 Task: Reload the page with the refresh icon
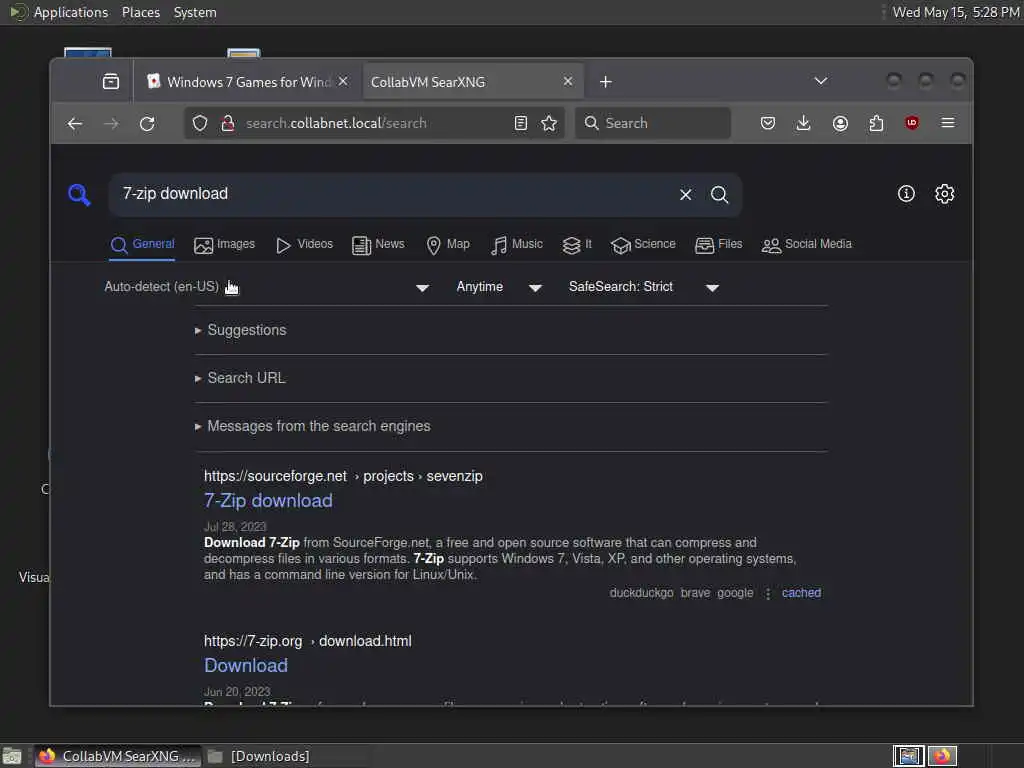coord(147,123)
